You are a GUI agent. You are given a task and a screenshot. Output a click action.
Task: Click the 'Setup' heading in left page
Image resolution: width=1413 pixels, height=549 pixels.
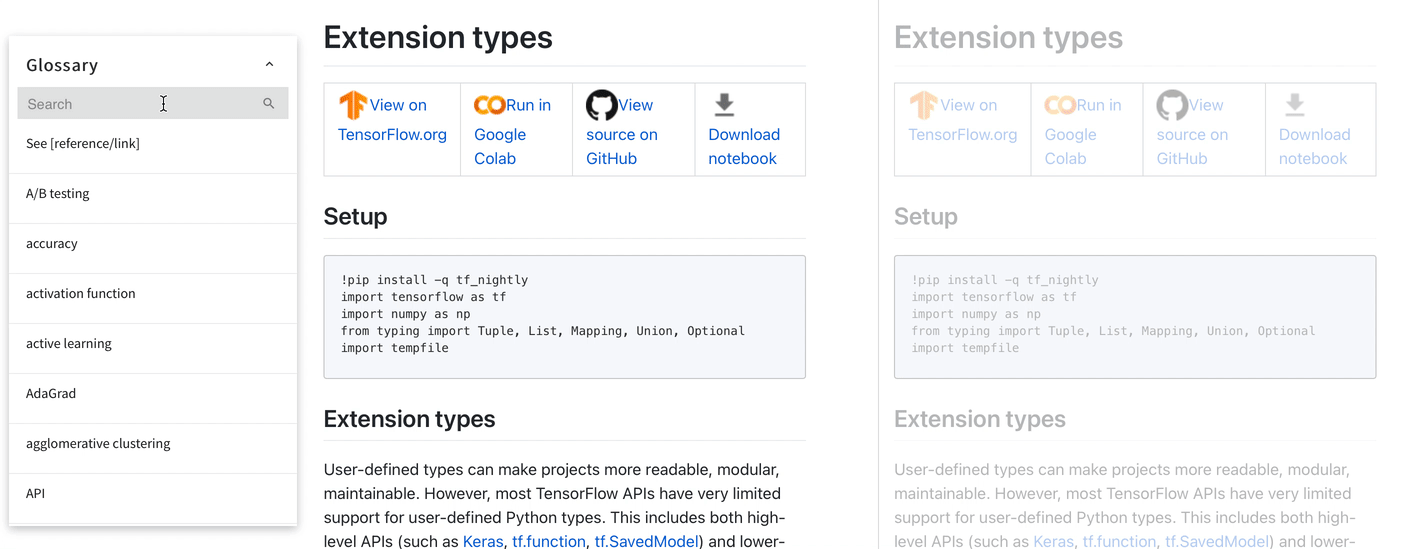355,217
